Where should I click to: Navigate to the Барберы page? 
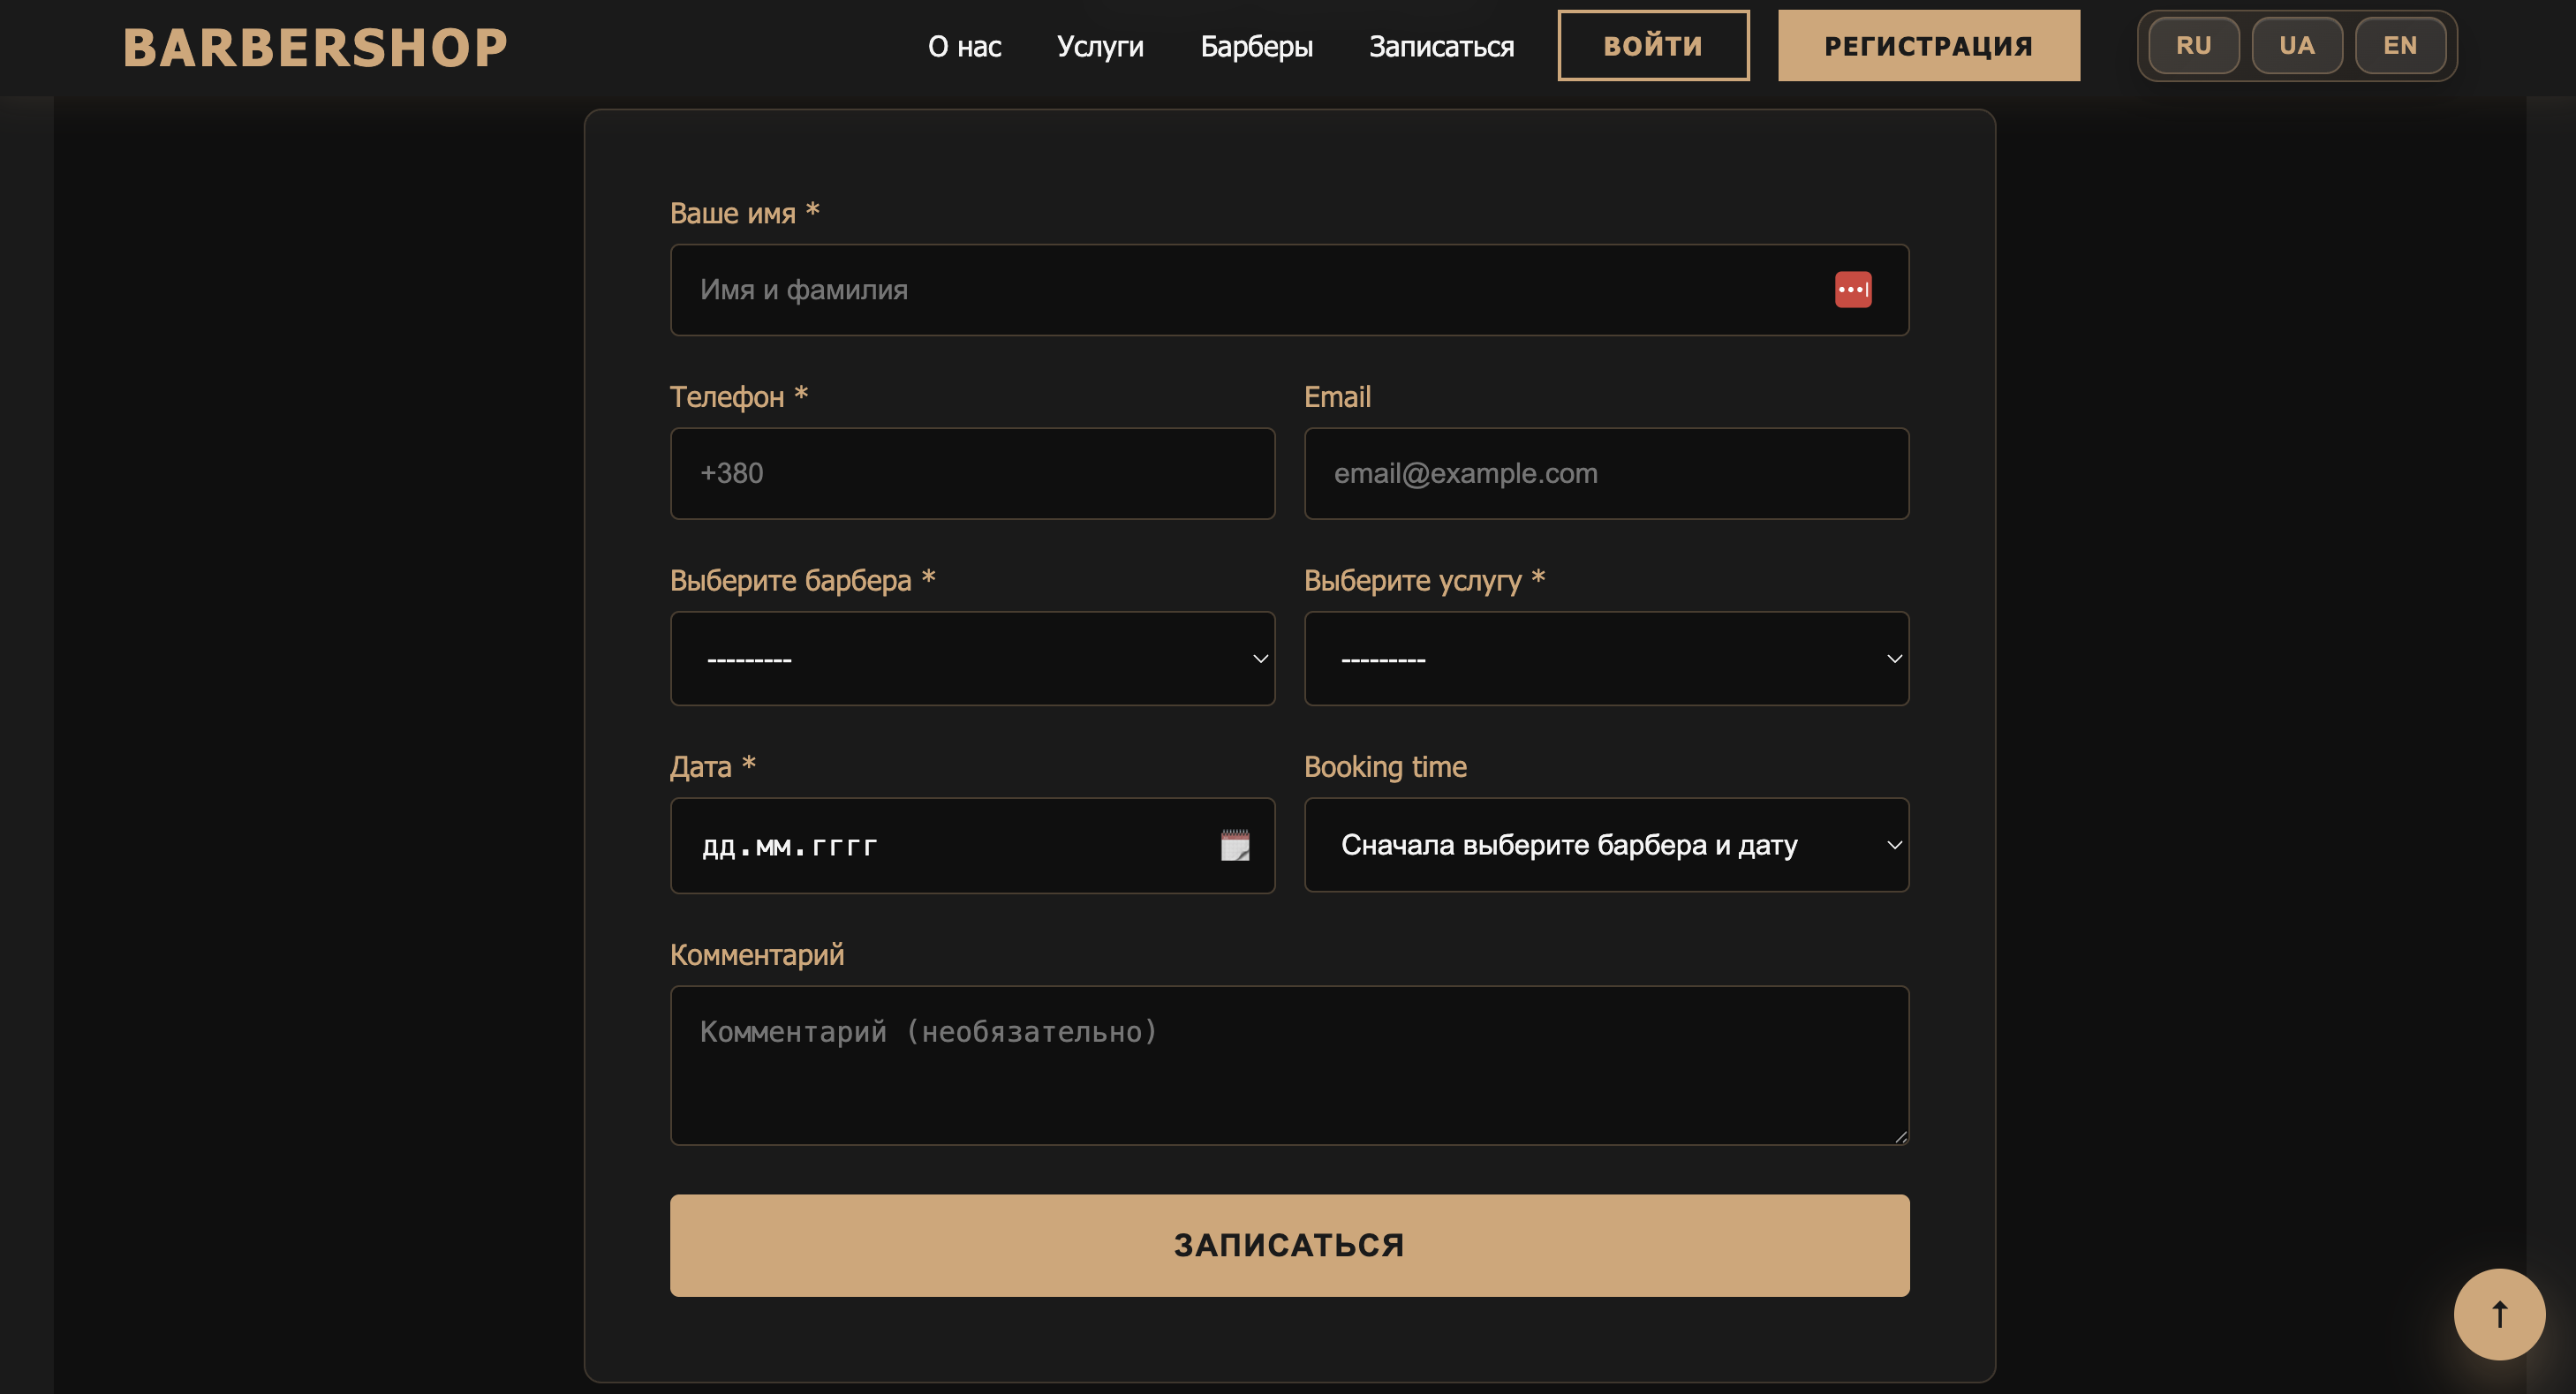1256,47
